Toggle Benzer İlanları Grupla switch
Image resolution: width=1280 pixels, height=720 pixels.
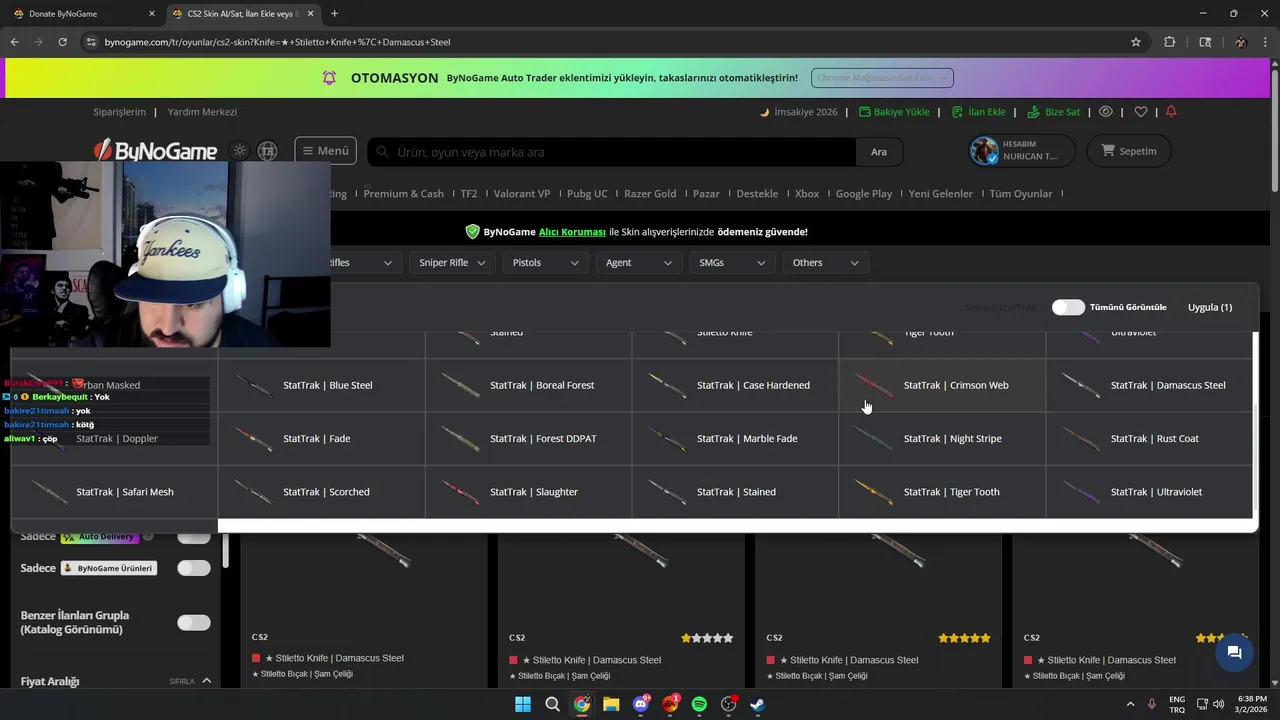(194, 622)
